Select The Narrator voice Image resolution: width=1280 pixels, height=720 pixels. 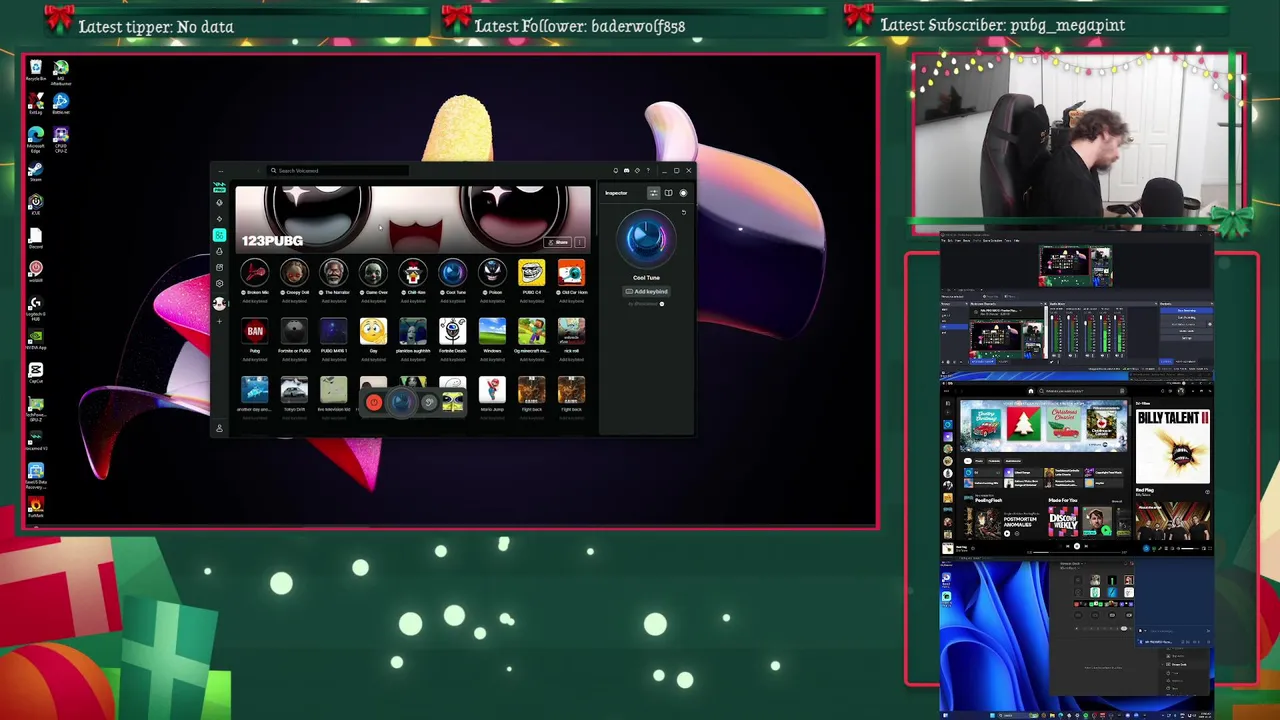point(334,272)
